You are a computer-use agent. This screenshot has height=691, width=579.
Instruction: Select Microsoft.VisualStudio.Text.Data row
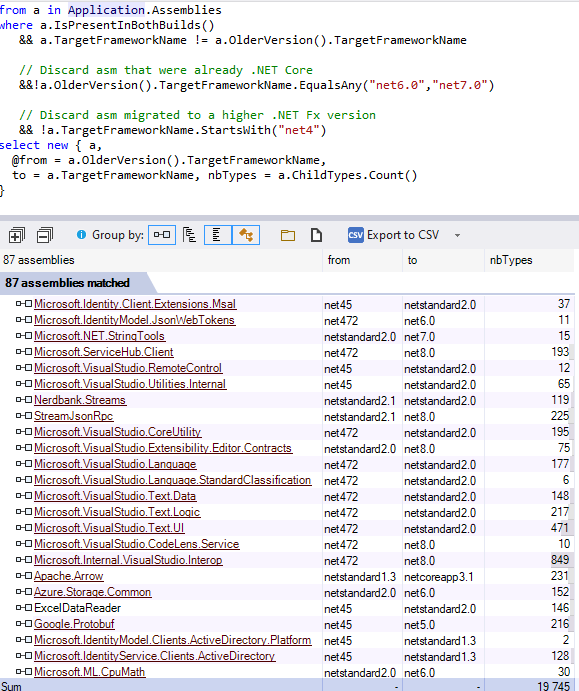point(287,496)
